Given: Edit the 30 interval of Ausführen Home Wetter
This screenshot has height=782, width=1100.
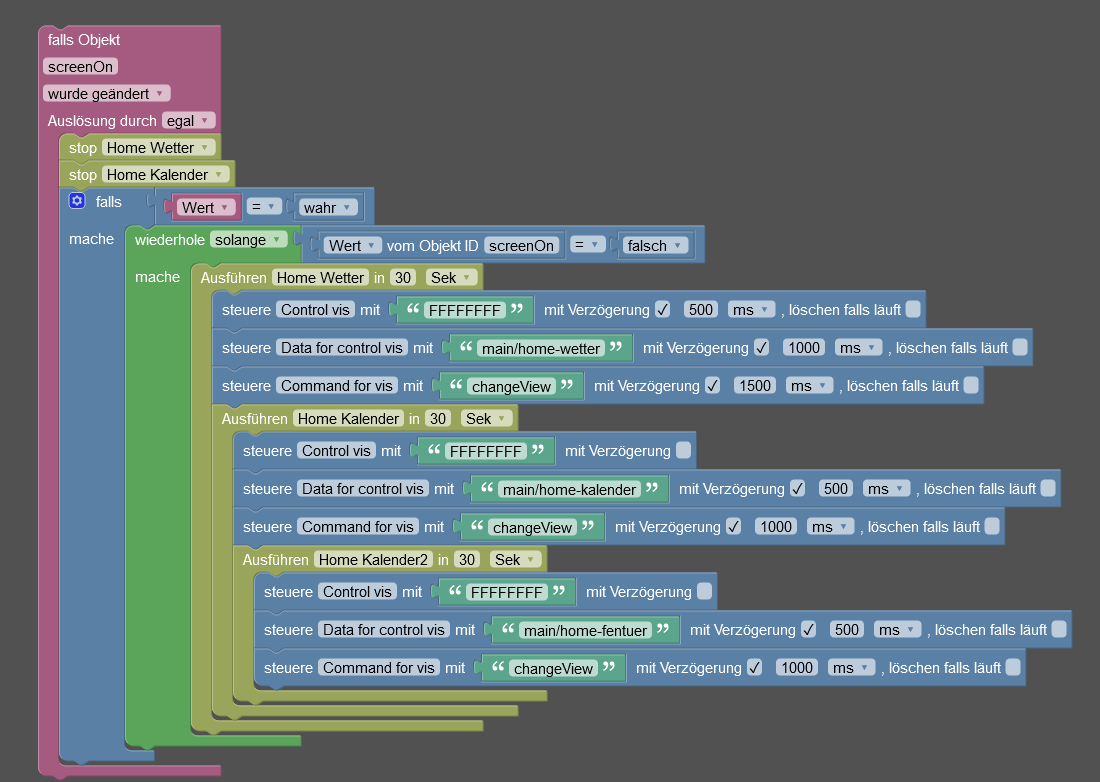Looking at the screenshot, I should tap(403, 278).
